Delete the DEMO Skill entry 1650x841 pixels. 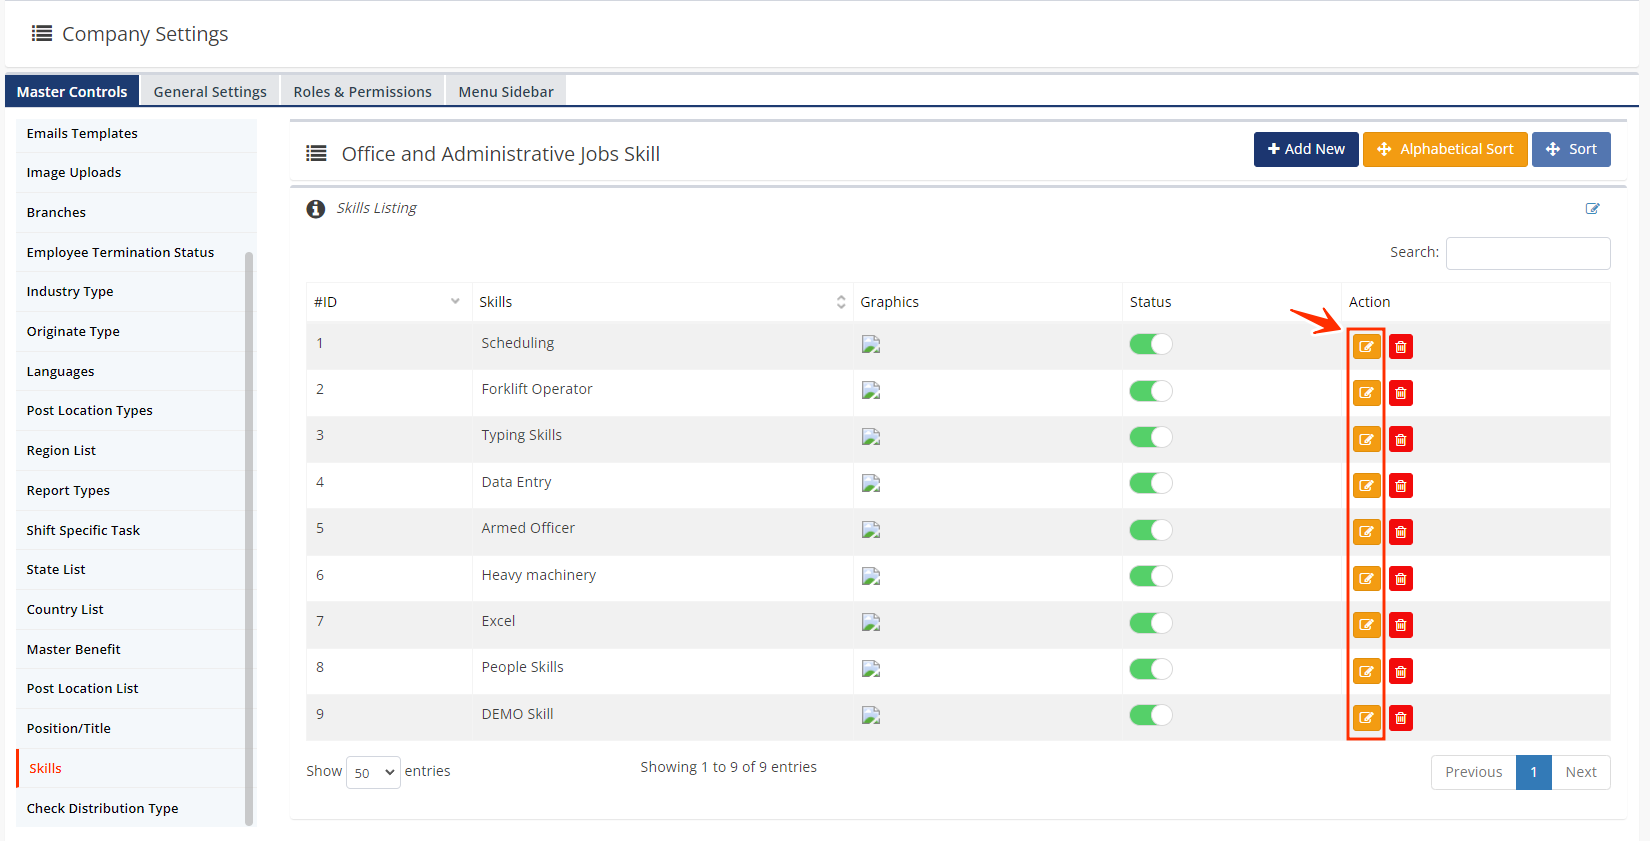point(1400,718)
